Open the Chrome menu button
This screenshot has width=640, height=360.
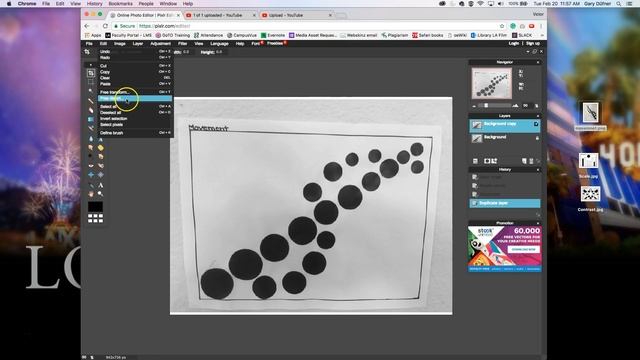point(541,26)
